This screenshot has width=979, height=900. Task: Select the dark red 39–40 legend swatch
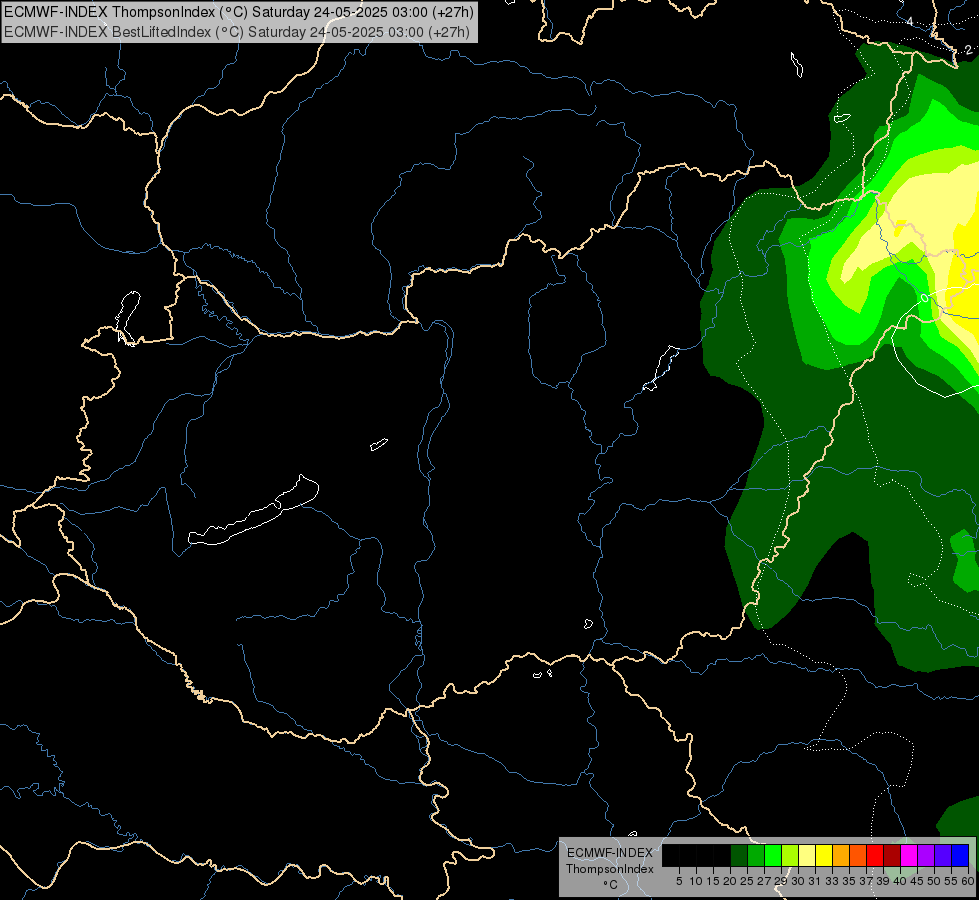(892, 855)
